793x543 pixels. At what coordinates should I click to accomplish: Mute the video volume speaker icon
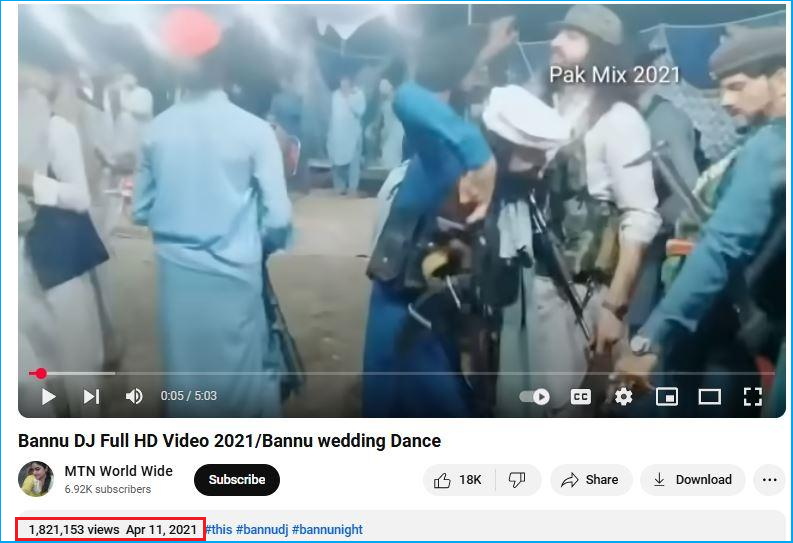134,397
